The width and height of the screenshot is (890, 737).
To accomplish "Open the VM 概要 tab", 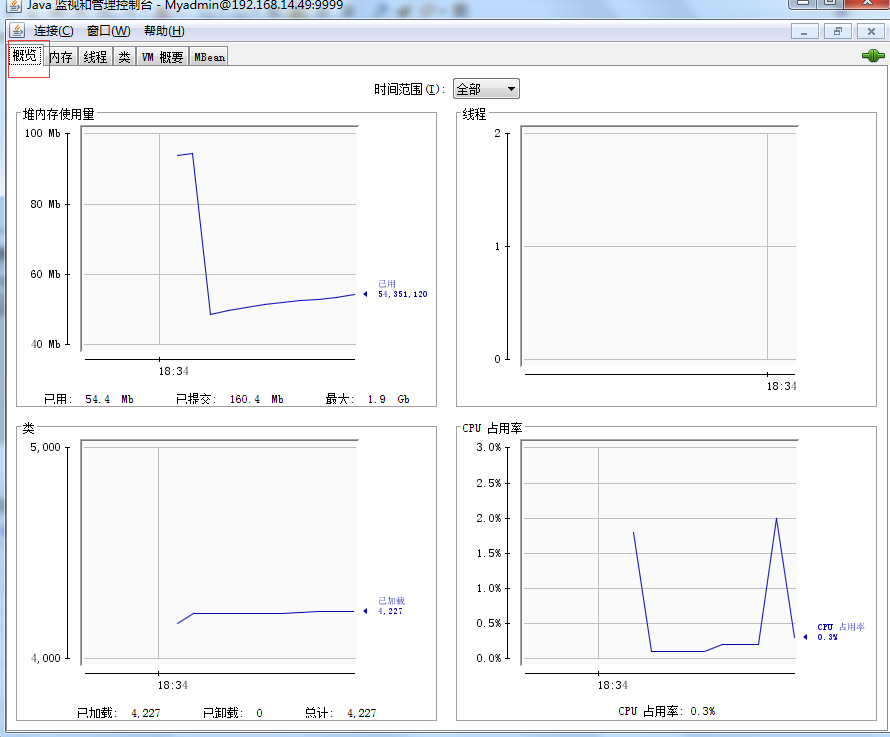I will pyautogui.click(x=162, y=57).
